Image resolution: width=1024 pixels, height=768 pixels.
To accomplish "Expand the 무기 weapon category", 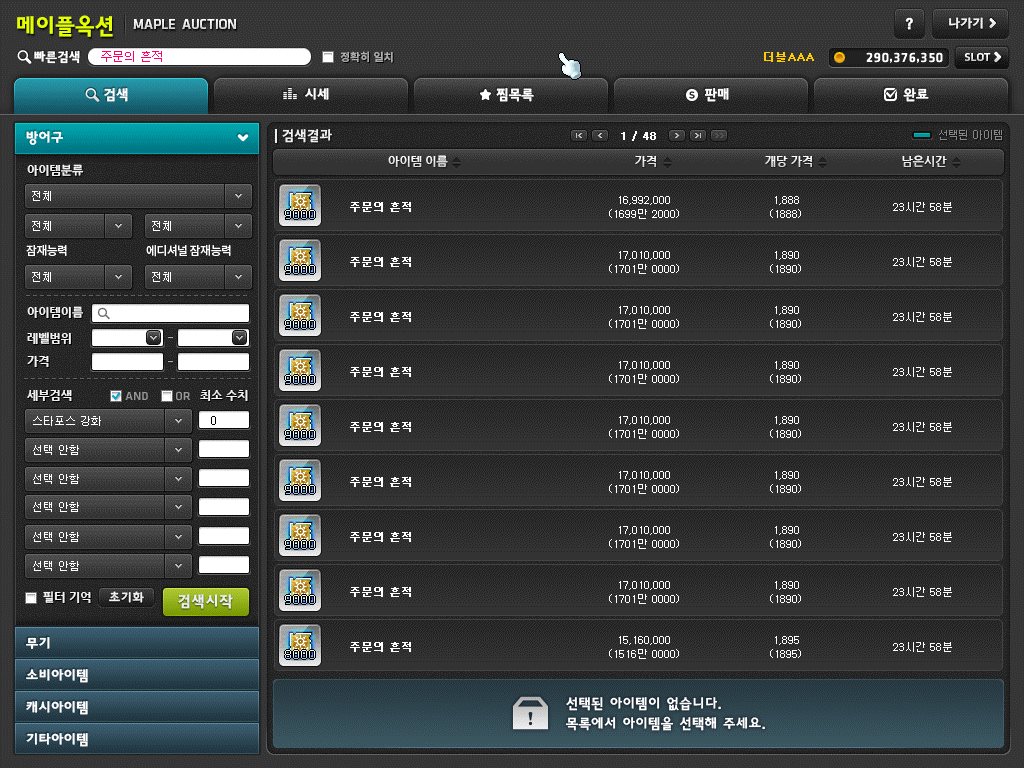I will (137, 643).
